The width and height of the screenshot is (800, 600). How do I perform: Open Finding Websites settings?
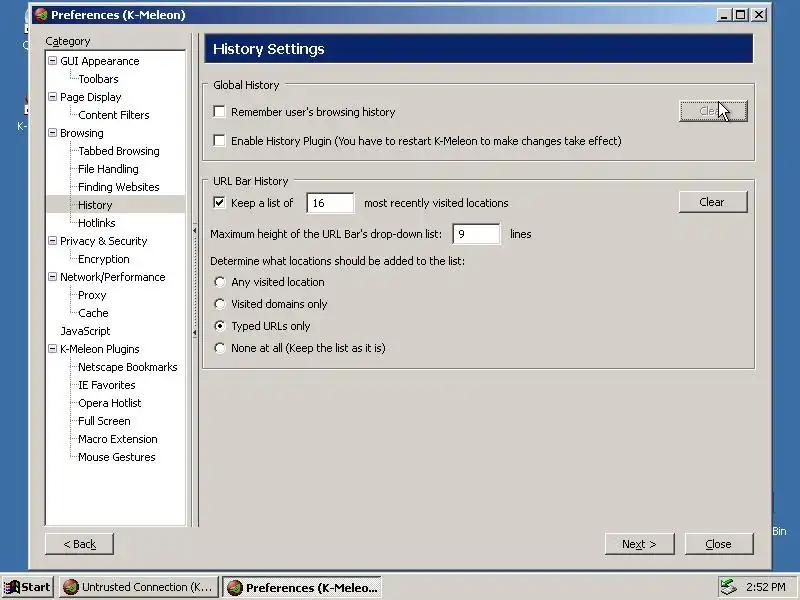click(118, 187)
